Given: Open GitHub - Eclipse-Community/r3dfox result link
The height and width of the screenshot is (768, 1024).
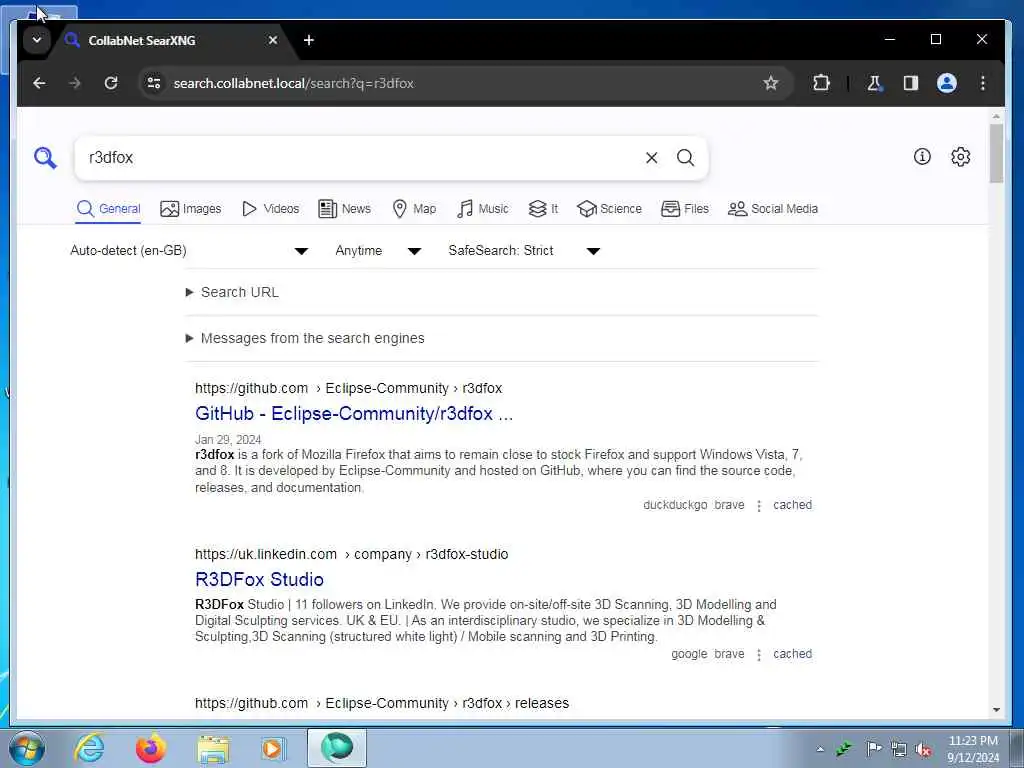Looking at the screenshot, I should 354,414.
